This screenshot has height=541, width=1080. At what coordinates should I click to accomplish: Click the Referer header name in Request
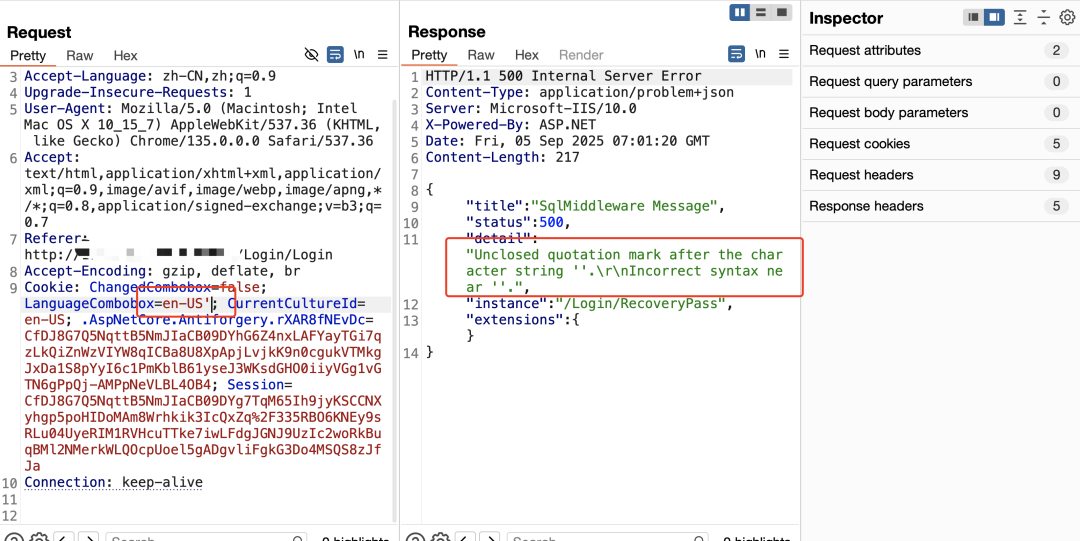[52, 238]
